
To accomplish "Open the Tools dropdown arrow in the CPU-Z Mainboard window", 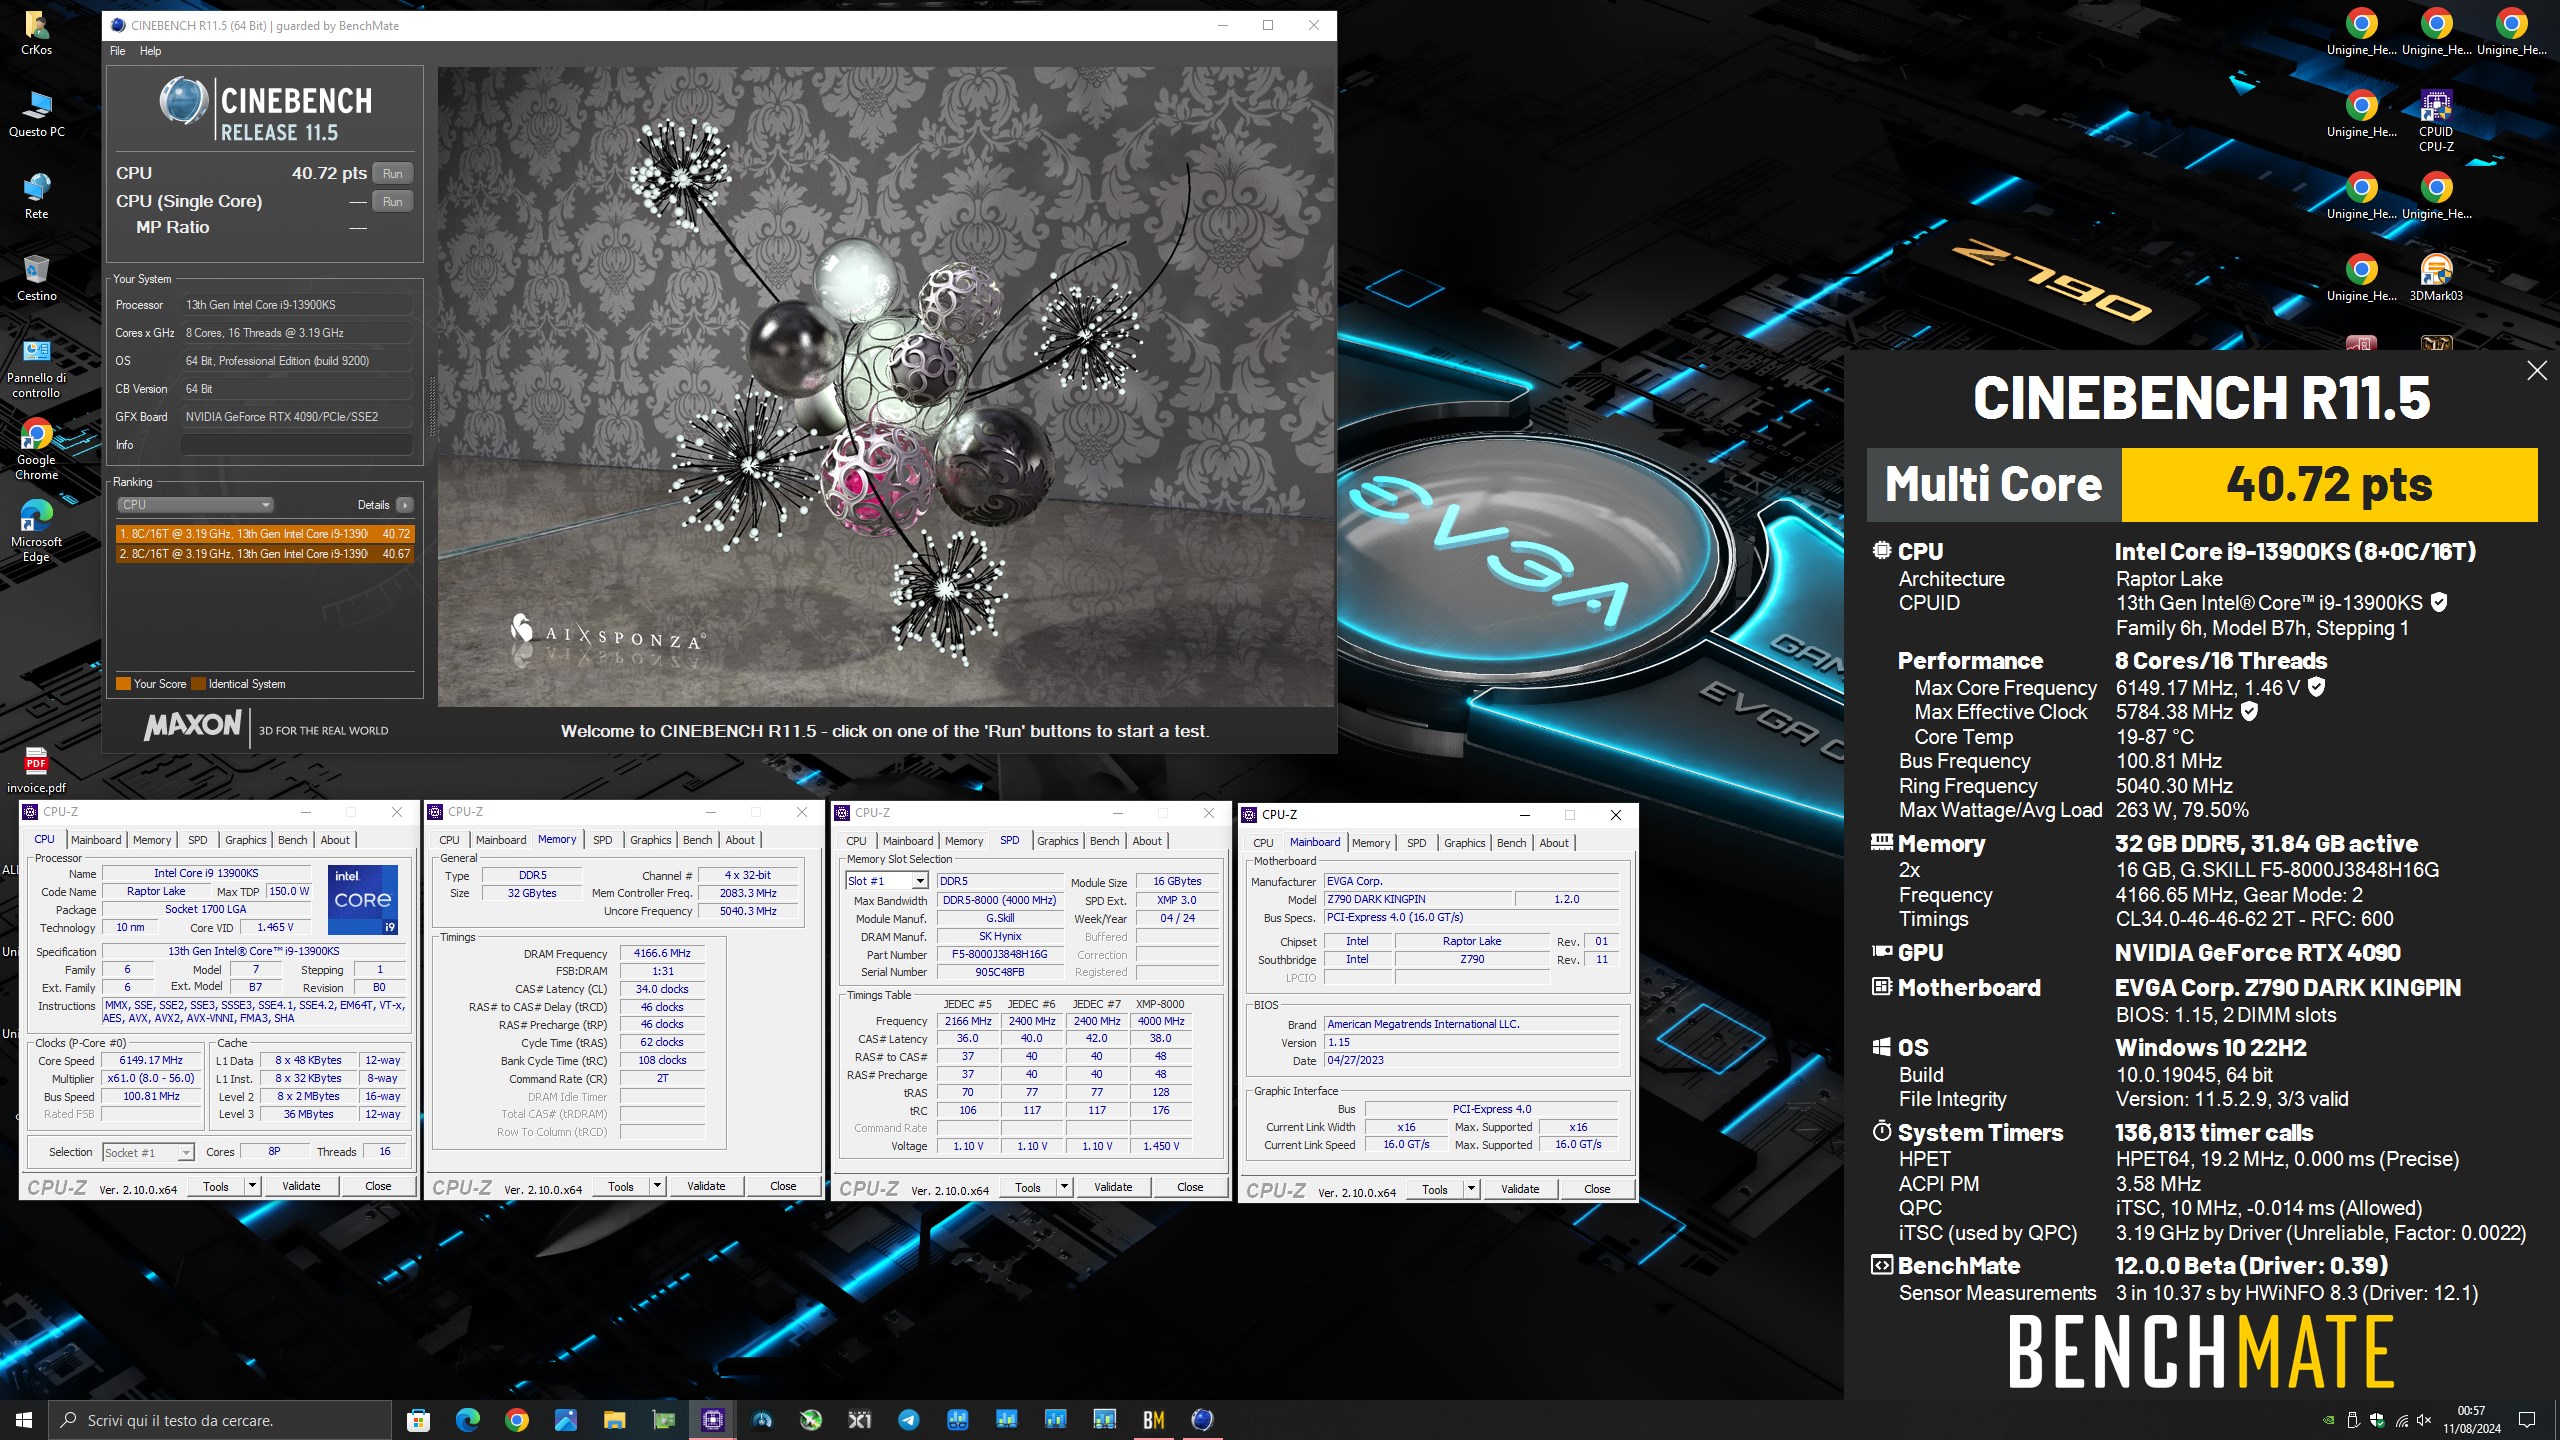I will tap(1471, 1189).
